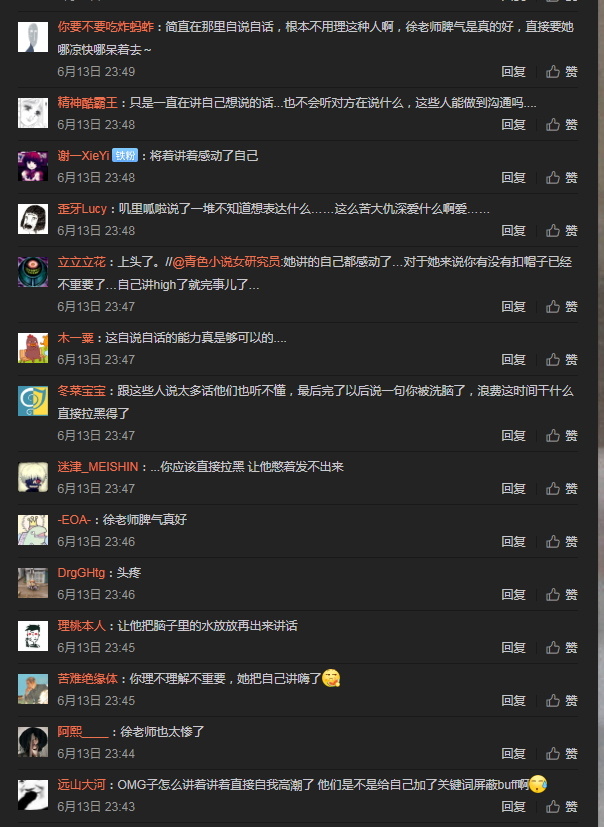Screen dimensions: 604x827
Task: Like the comment by 你要不要吃炸蚂蚱
Action: click(561, 72)
